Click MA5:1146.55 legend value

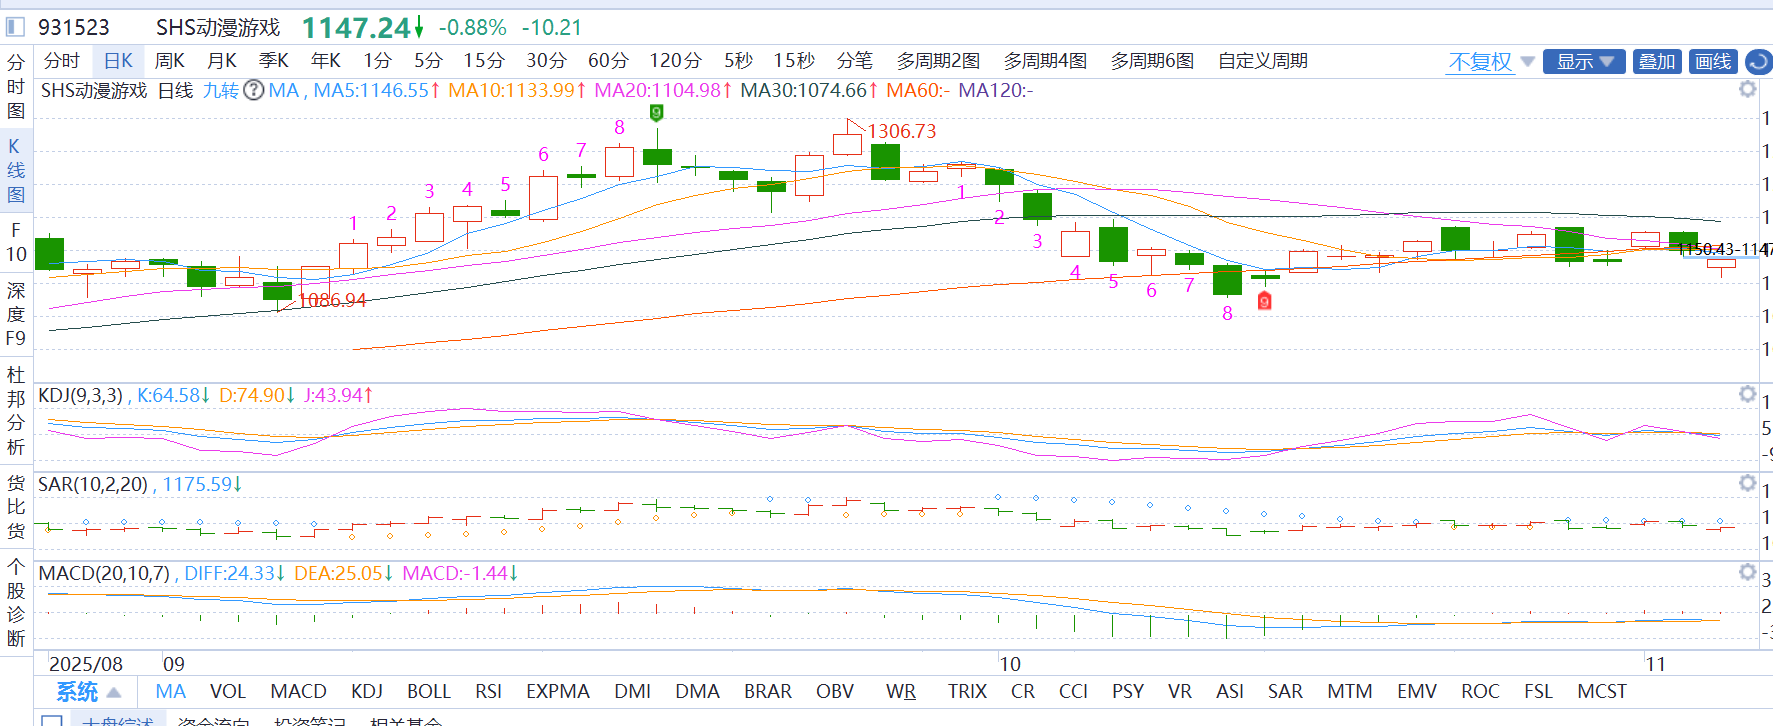[x=376, y=90]
